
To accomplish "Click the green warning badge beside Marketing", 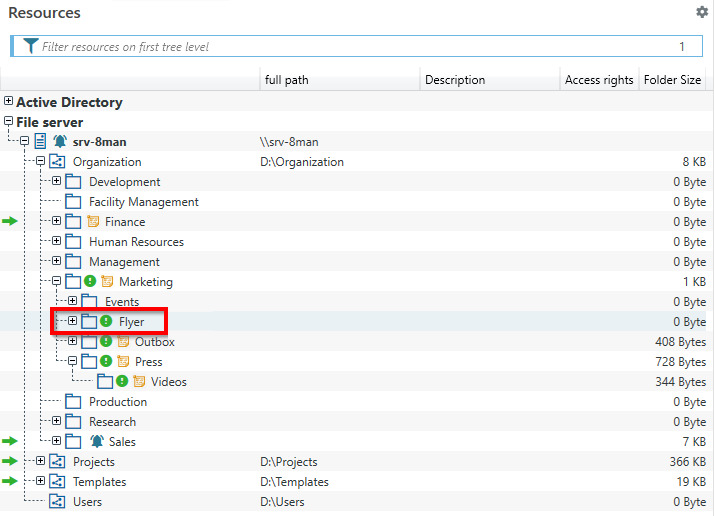I will tap(90, 282).
